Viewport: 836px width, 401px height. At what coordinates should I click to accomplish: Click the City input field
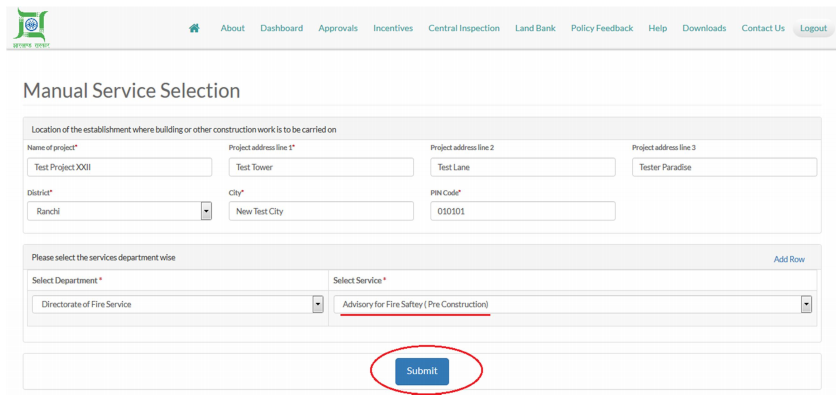pos(321,211)
